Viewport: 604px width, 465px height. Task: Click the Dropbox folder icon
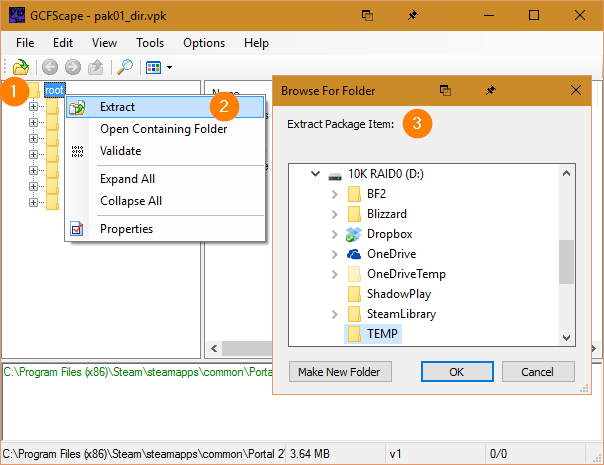(x=354, y=234)
